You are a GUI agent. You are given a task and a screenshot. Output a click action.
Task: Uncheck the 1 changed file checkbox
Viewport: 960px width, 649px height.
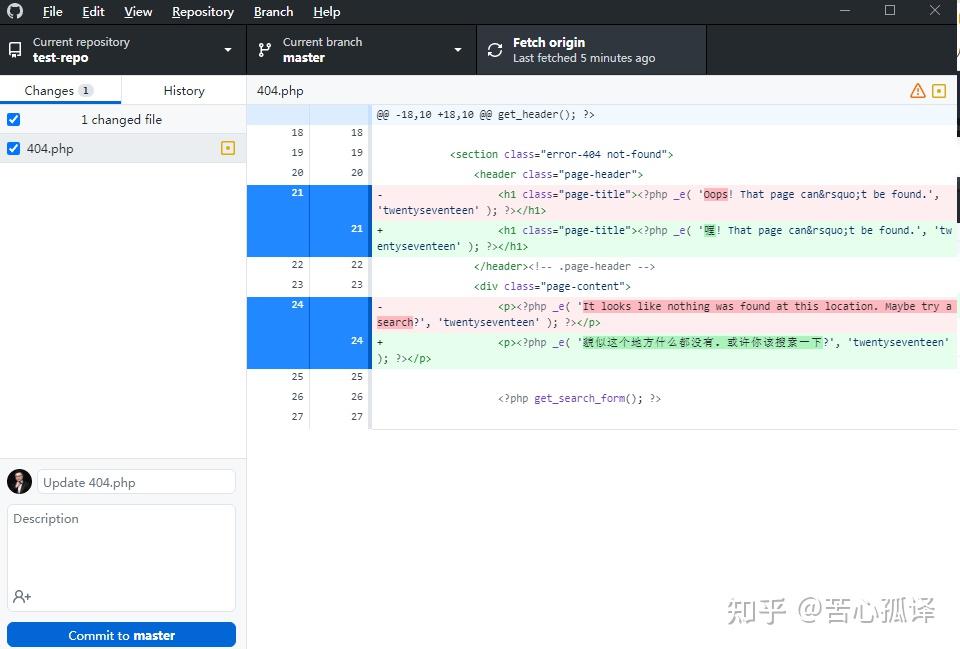coord(13,119)
